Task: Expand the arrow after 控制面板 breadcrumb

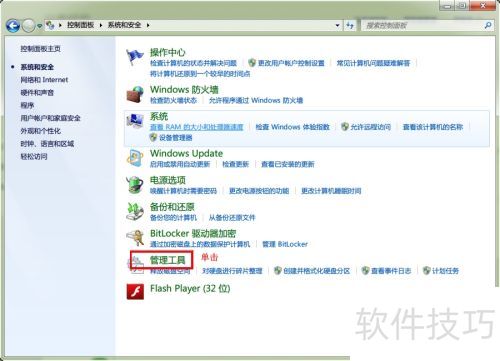Action: tap(101, 25)
